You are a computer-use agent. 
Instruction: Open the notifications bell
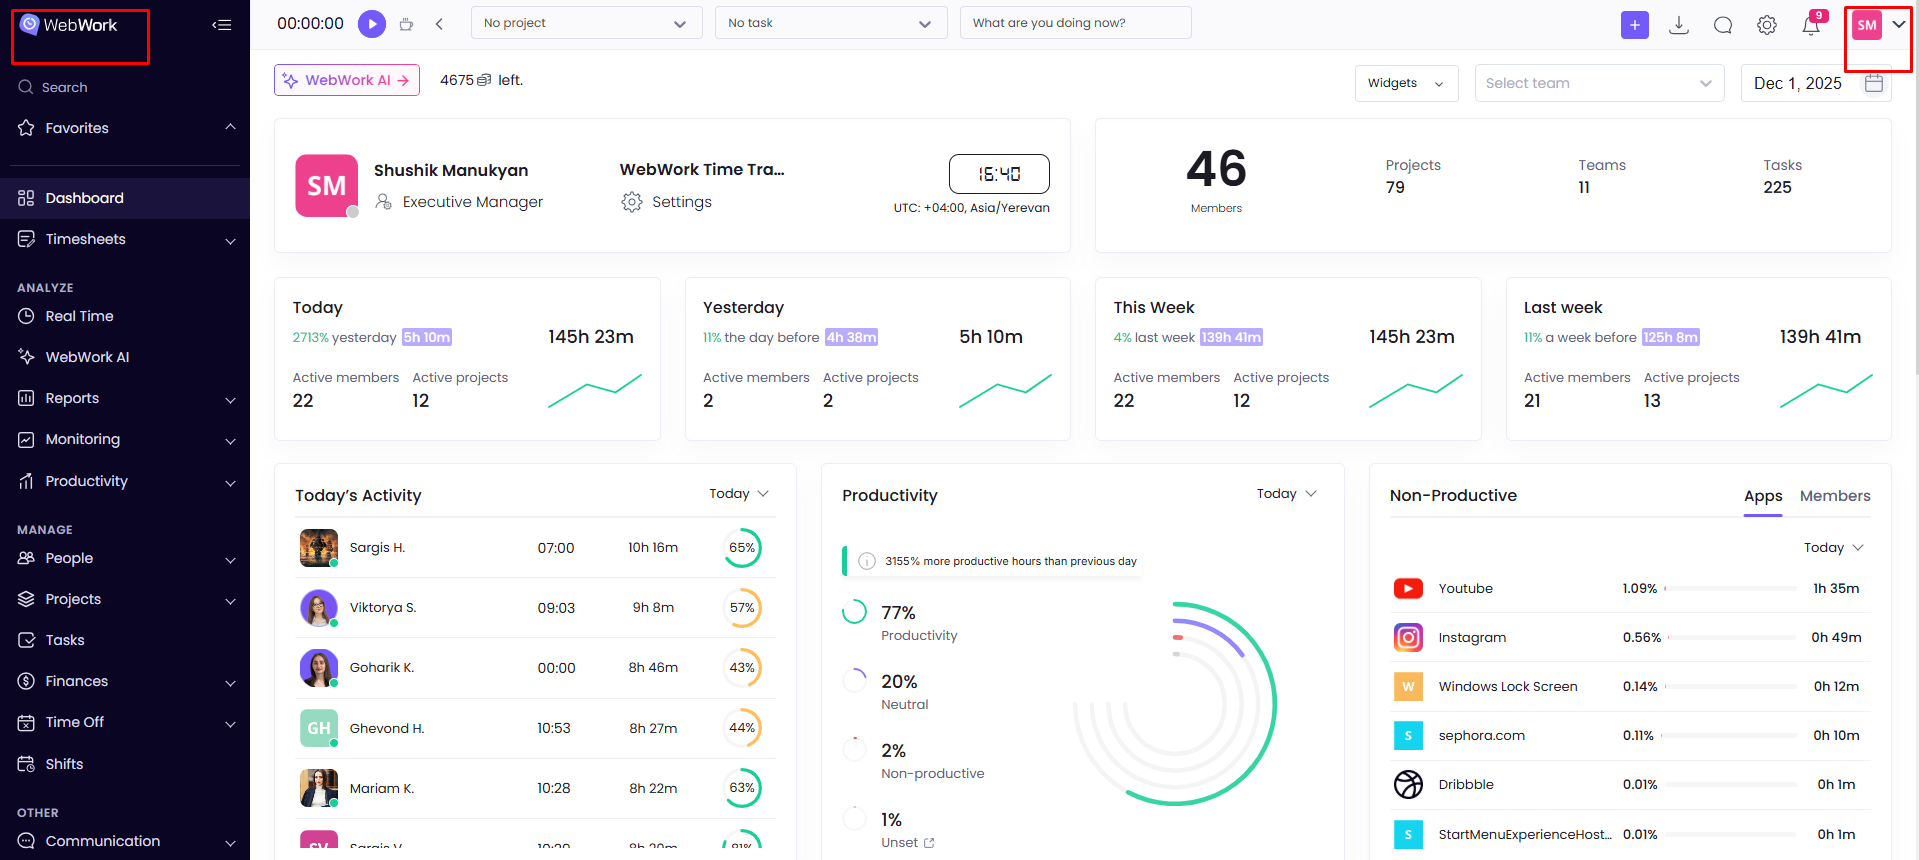coord(1810,26)
